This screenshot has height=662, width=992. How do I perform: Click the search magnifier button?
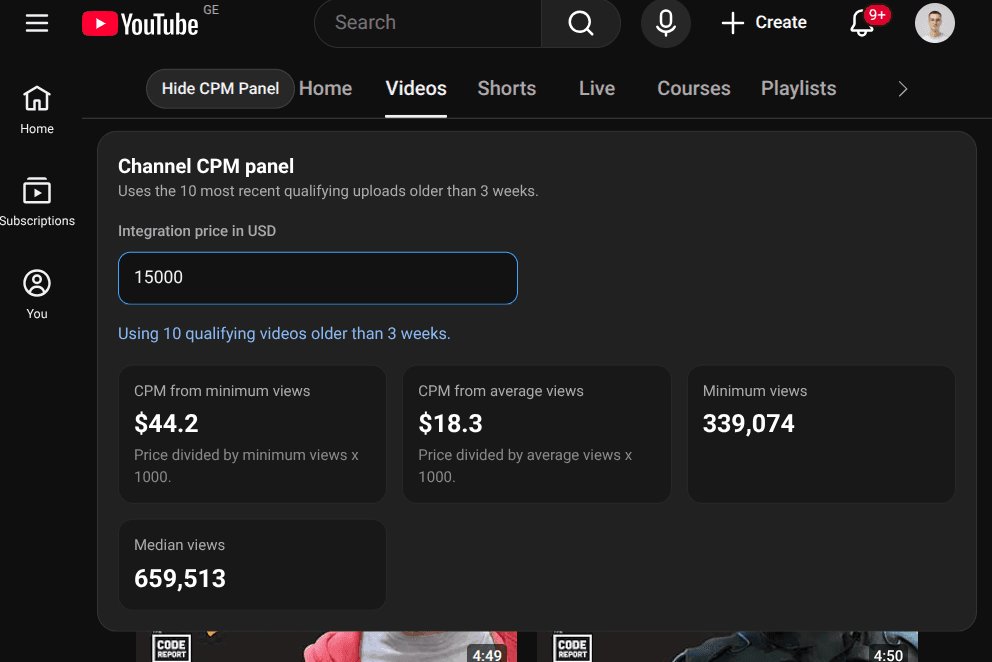[580, 23]
